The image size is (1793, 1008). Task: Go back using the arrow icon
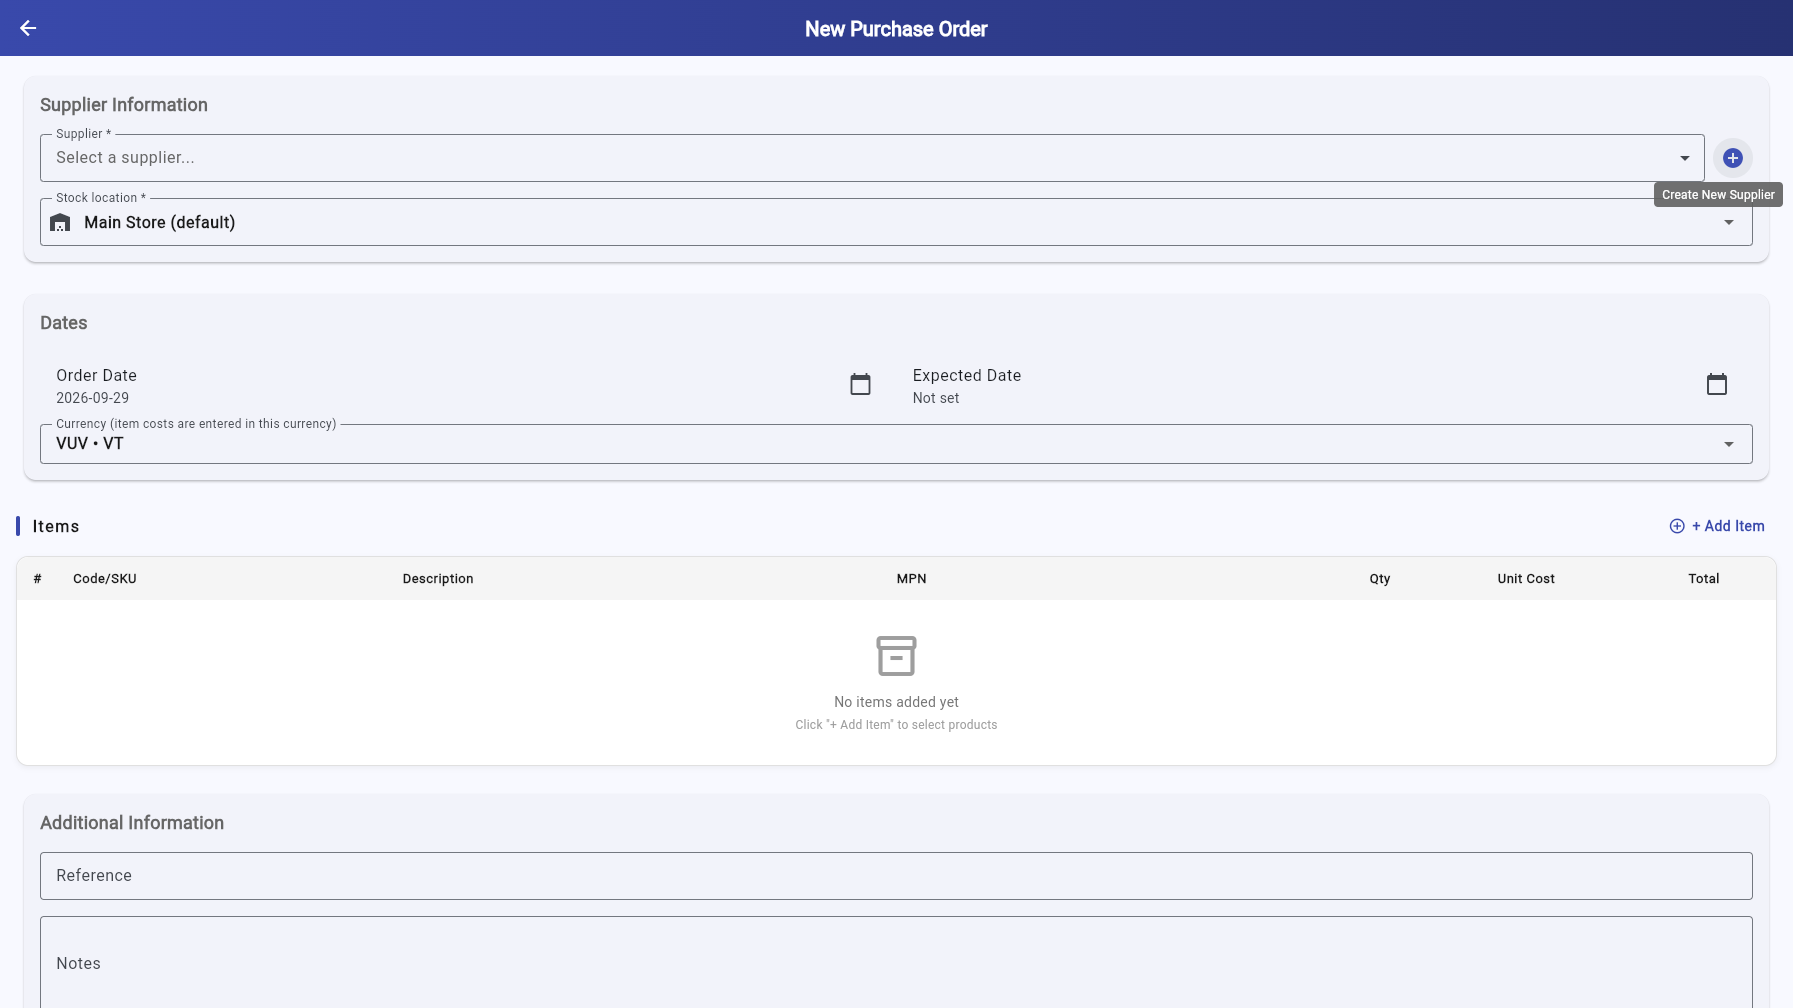(28, 28)
